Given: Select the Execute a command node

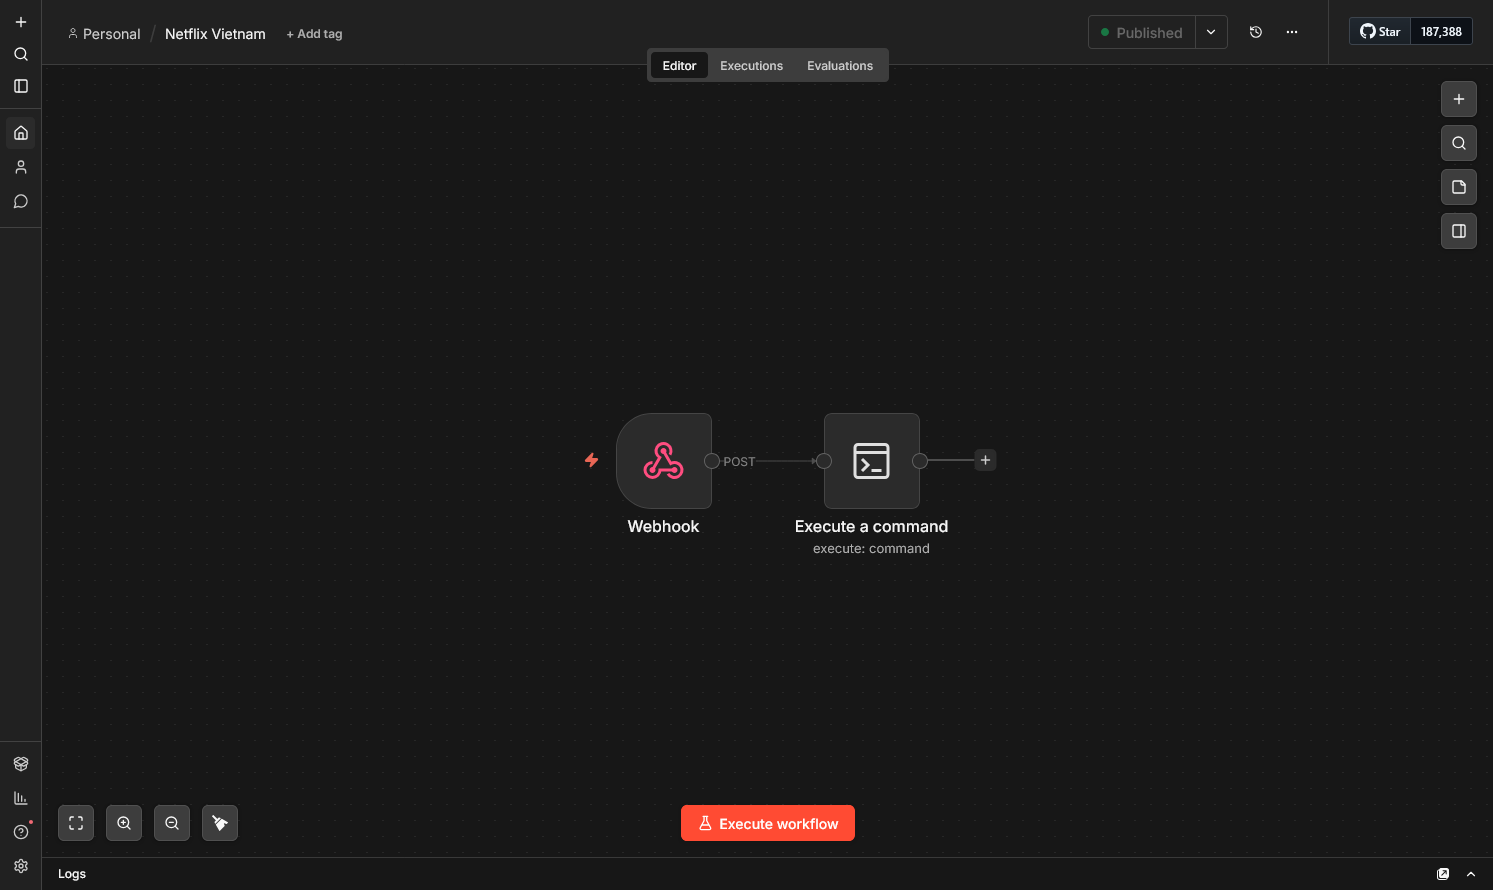Looking at the screenshot, I should point(872,461).
